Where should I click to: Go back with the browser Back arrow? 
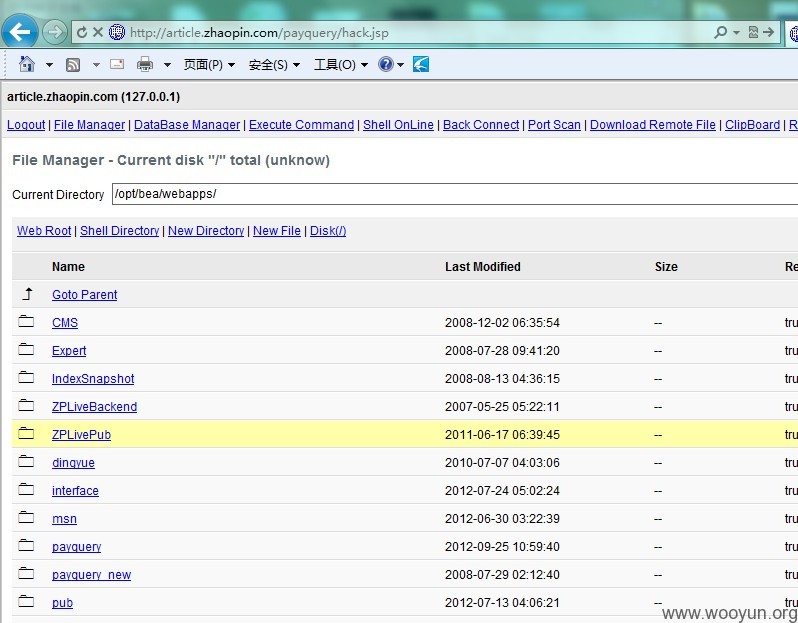(20, 32)
